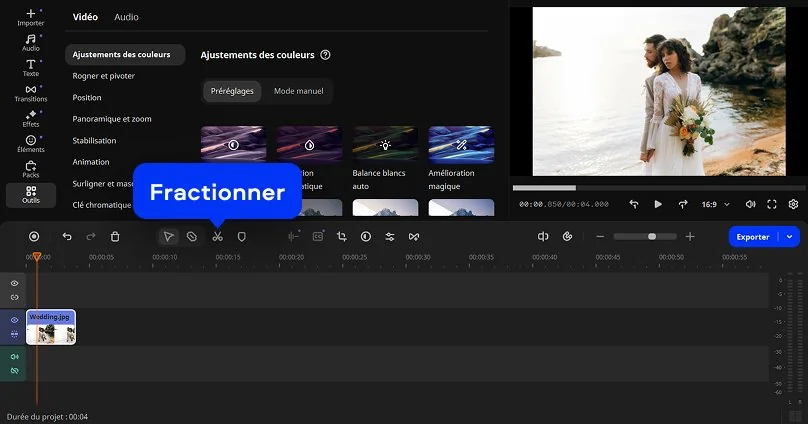The height and width of the screenshot is (424, 808).
Task: Click the Fractionner scissors tool
Action: point(217,237)
